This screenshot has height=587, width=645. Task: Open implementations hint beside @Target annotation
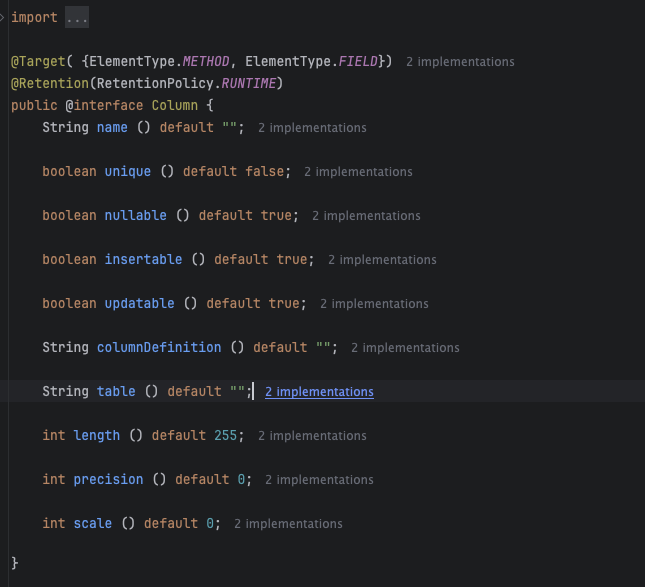[x=460, y=62]
